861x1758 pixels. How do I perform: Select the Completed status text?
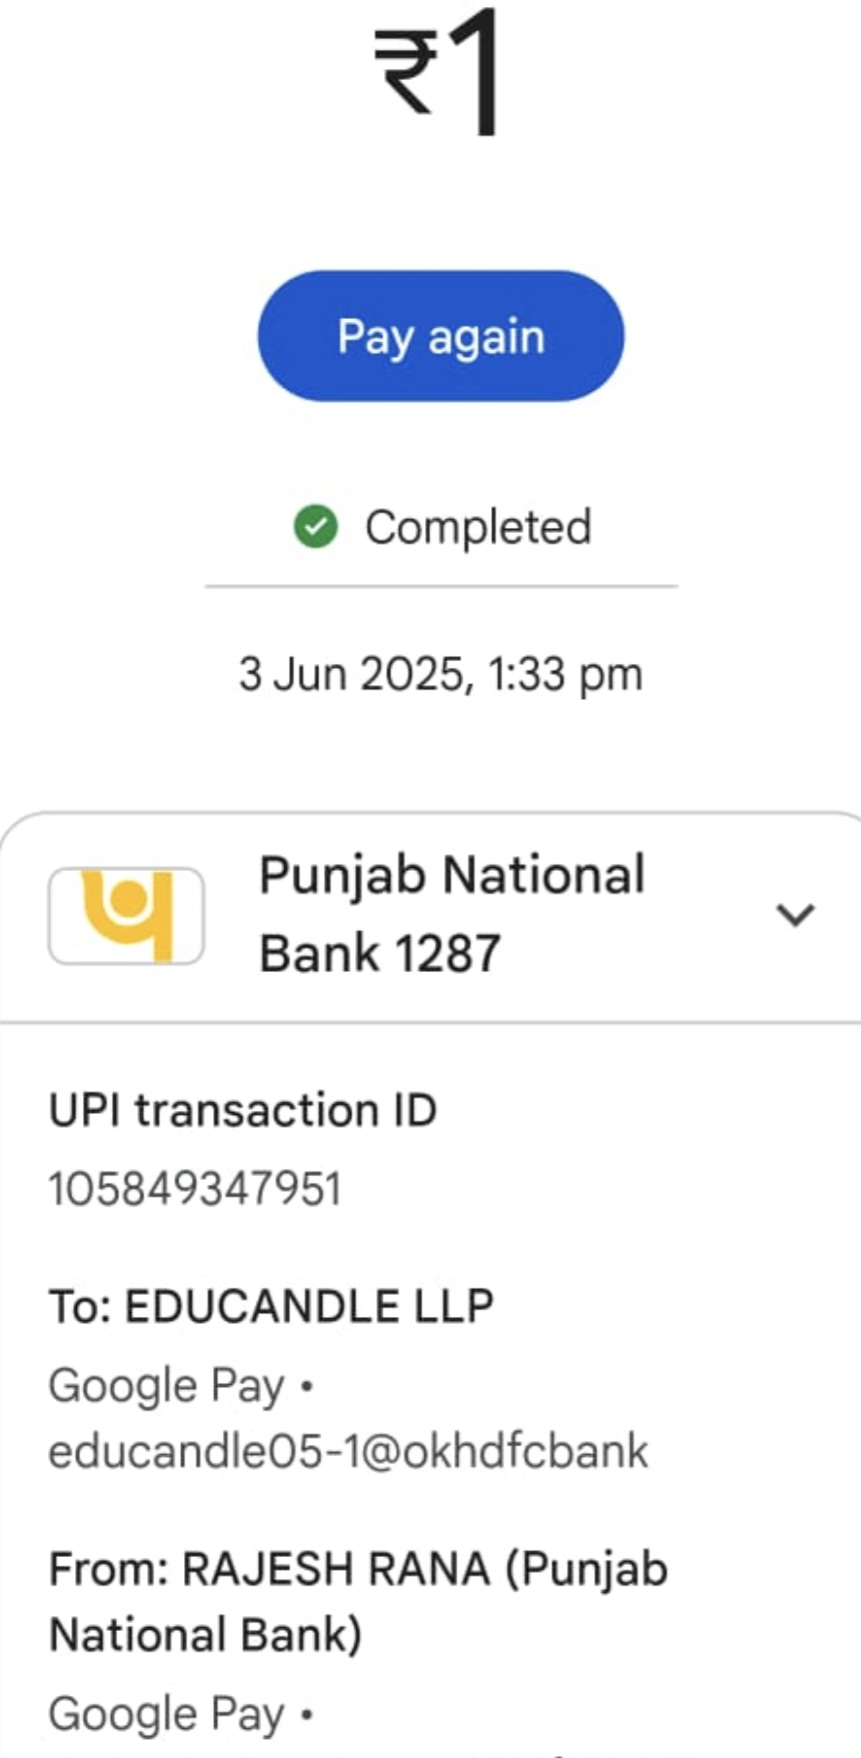tap(478, 527)
